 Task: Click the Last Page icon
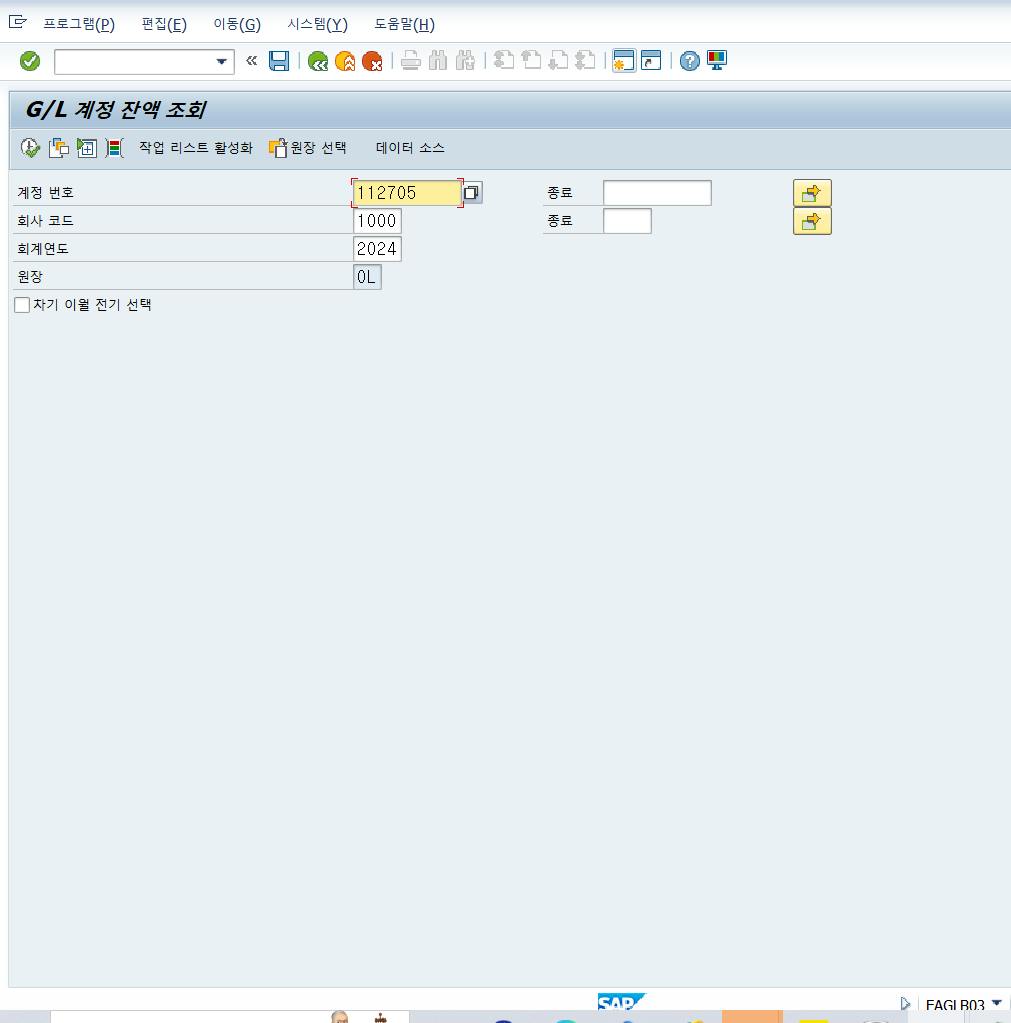click(x=585, y=61)
